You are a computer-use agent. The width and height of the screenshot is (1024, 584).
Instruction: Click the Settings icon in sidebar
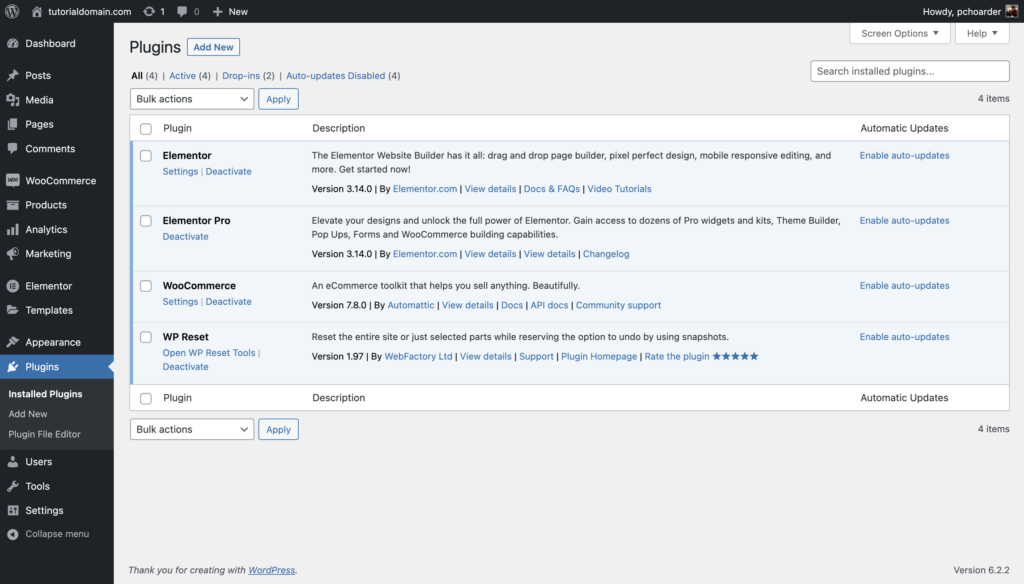(x=12, y=510)
